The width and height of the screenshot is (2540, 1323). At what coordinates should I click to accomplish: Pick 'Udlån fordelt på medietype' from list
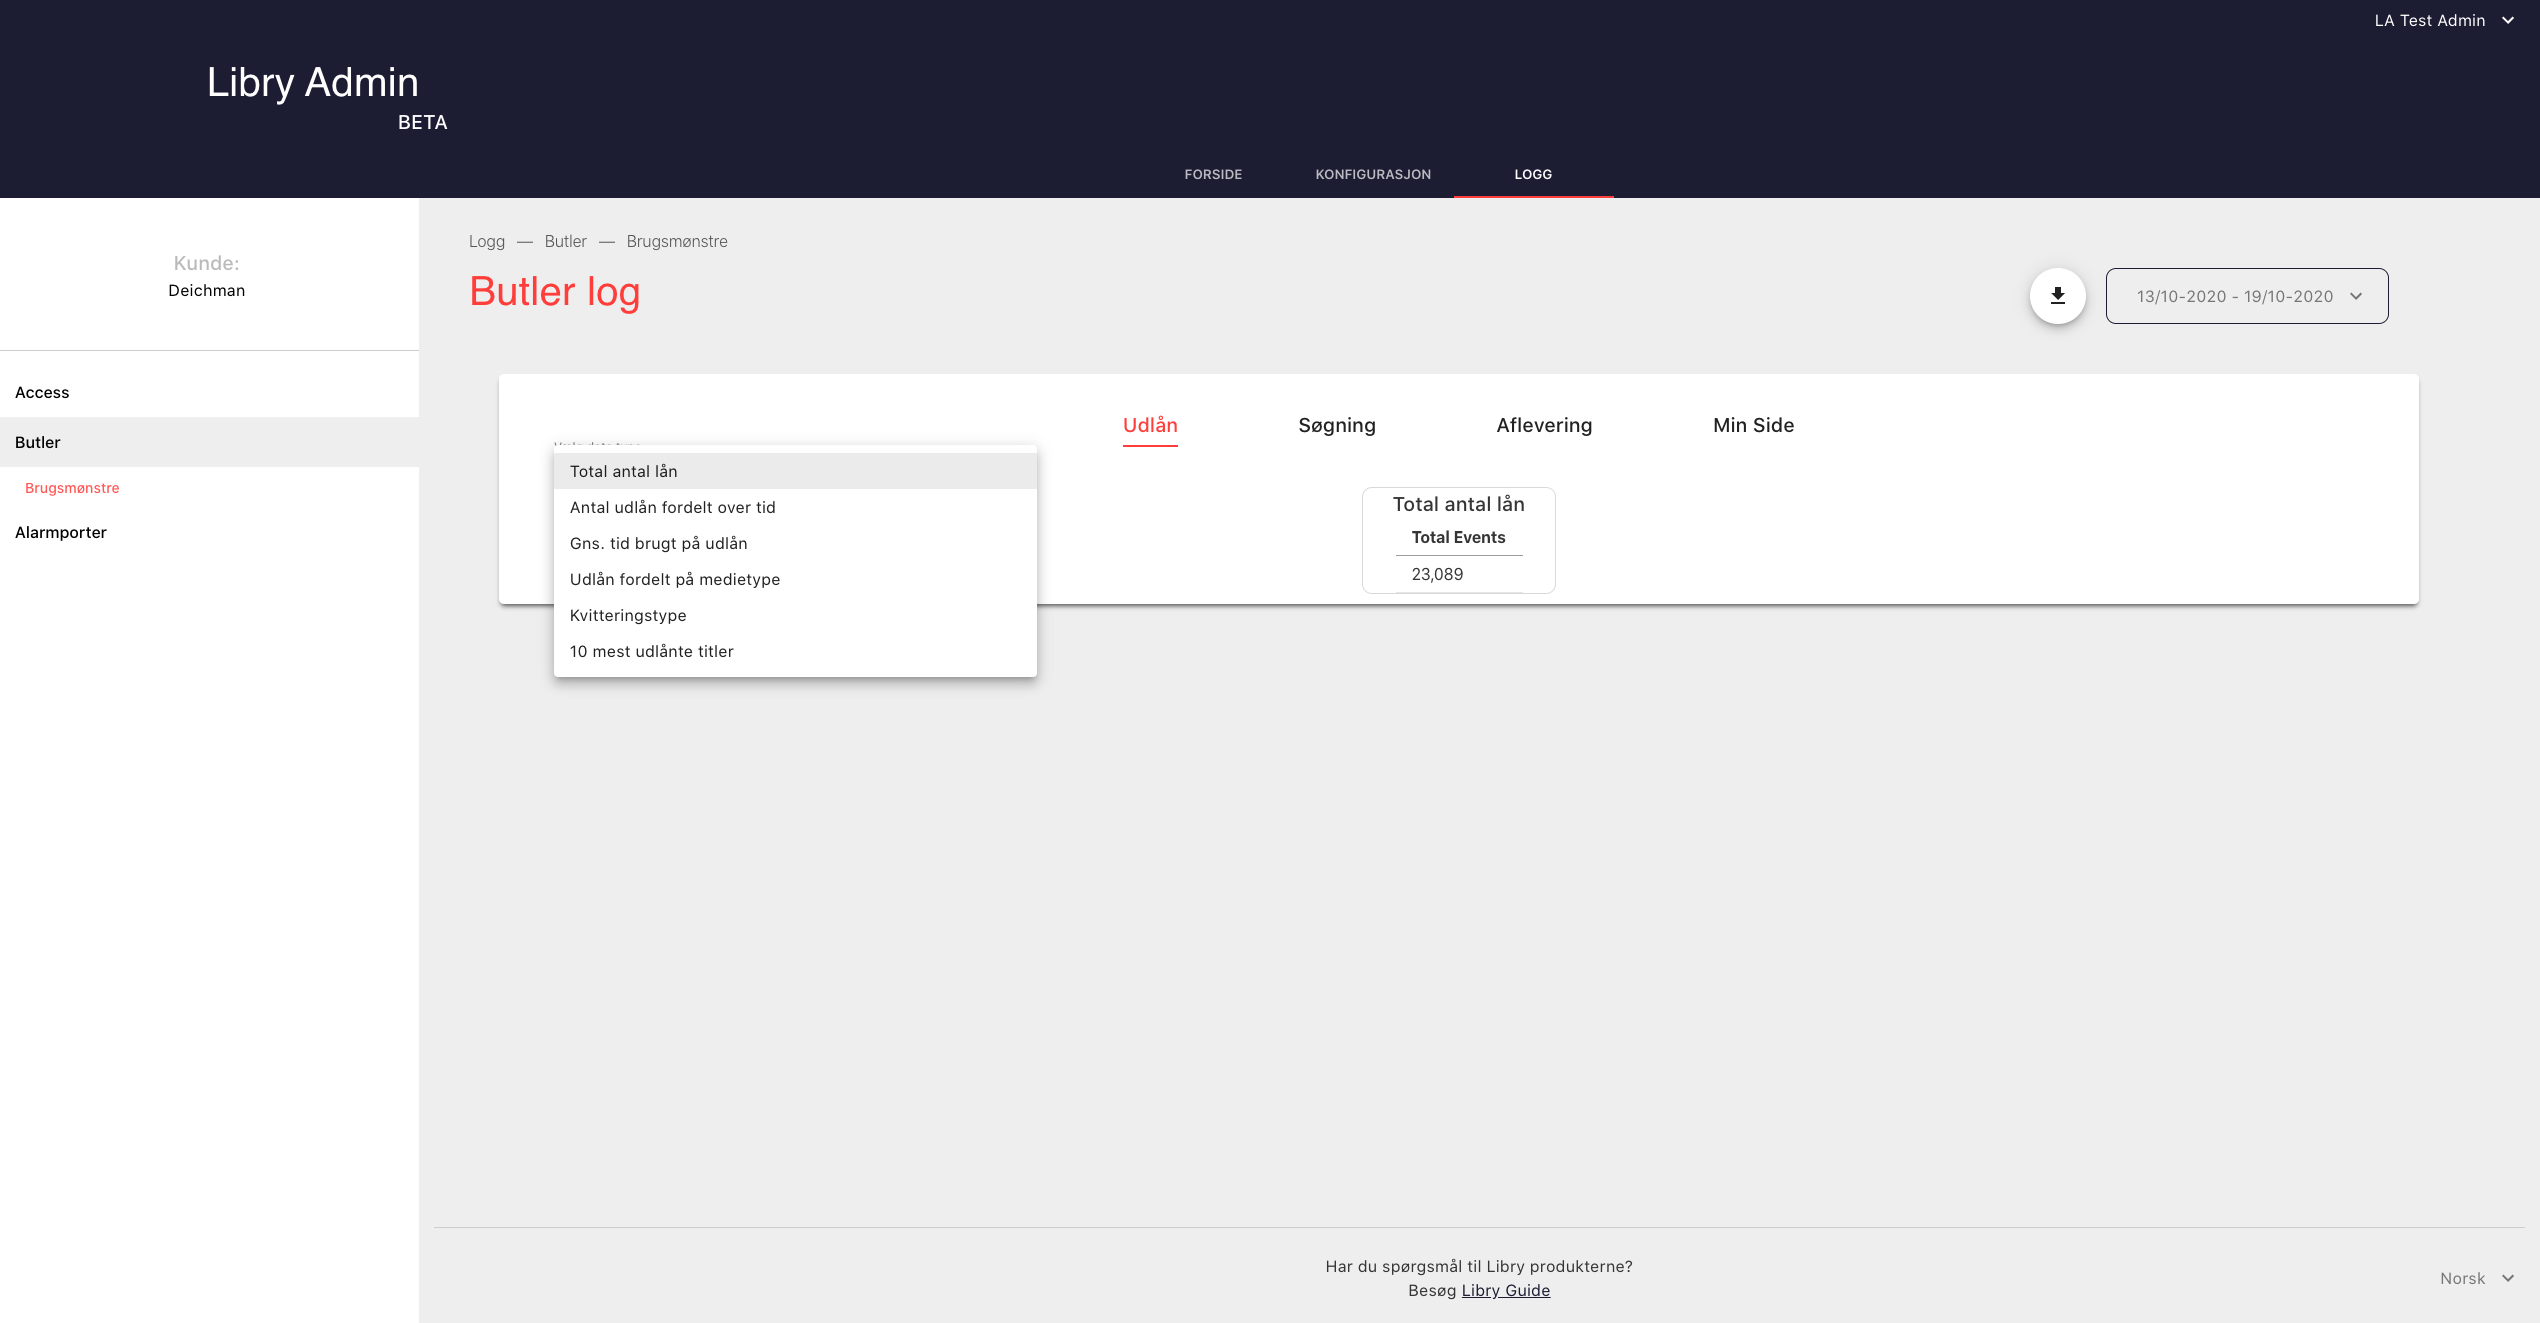coord(675,579)
